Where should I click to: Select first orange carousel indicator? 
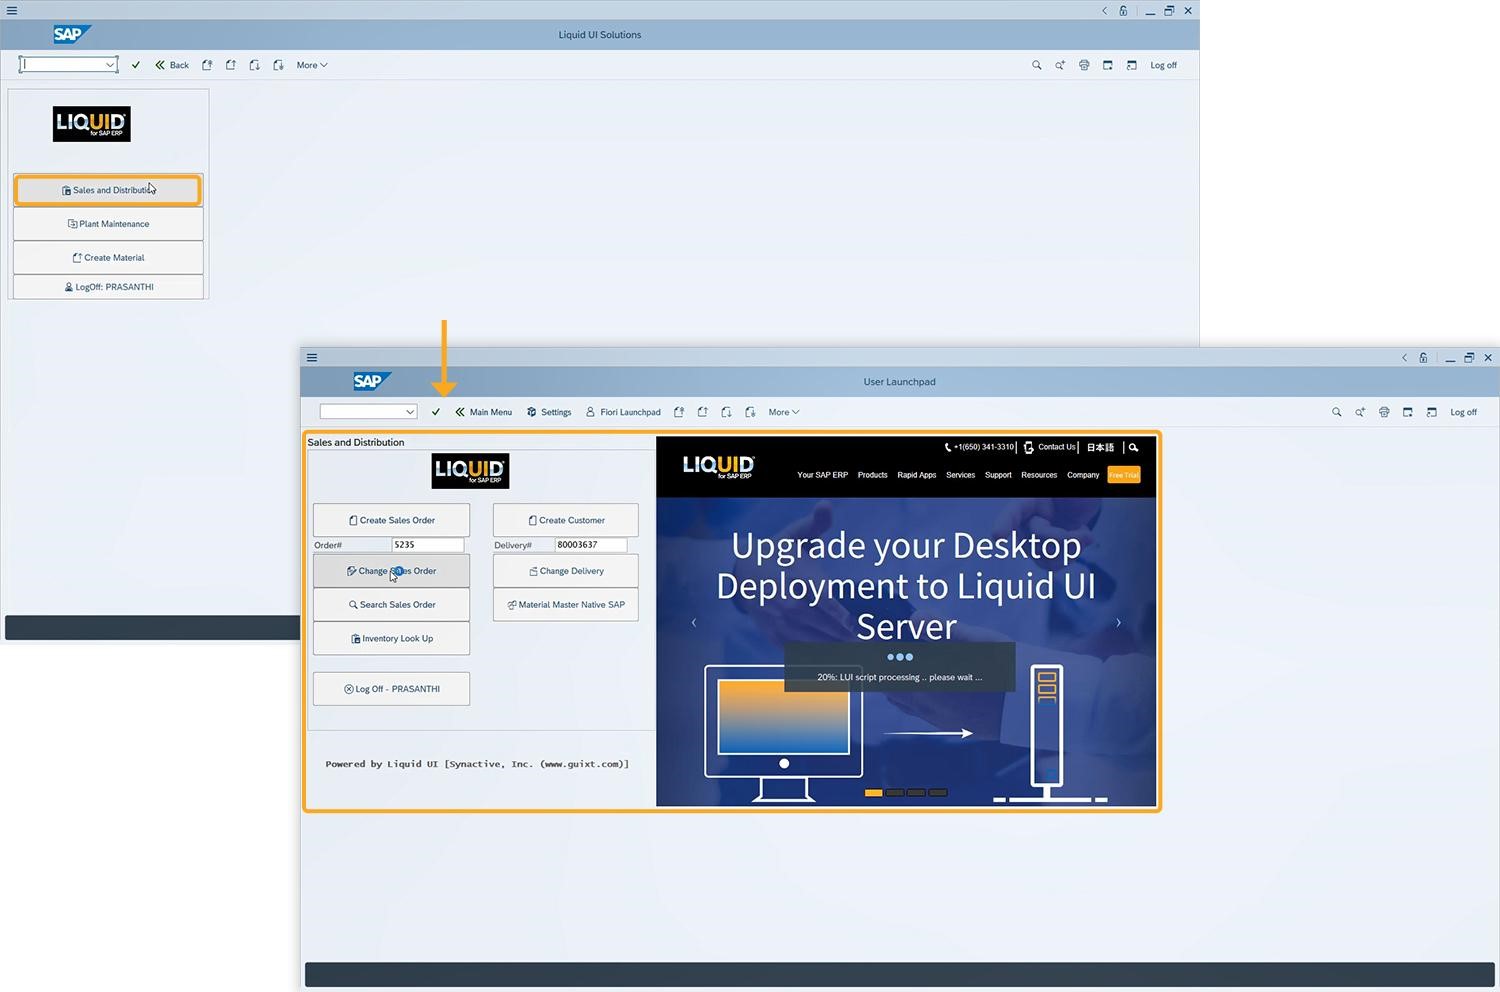pyautogui.click(x=873, y=792)
